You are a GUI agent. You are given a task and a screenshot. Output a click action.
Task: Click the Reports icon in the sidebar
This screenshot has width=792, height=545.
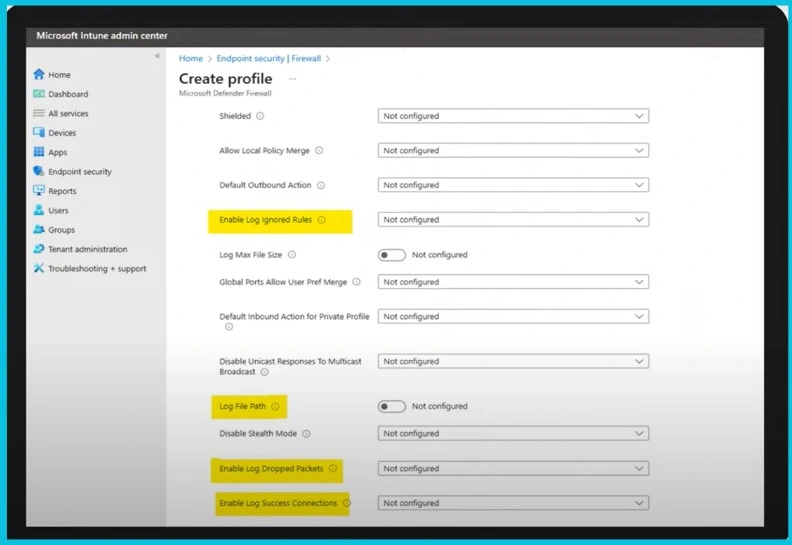39,190
